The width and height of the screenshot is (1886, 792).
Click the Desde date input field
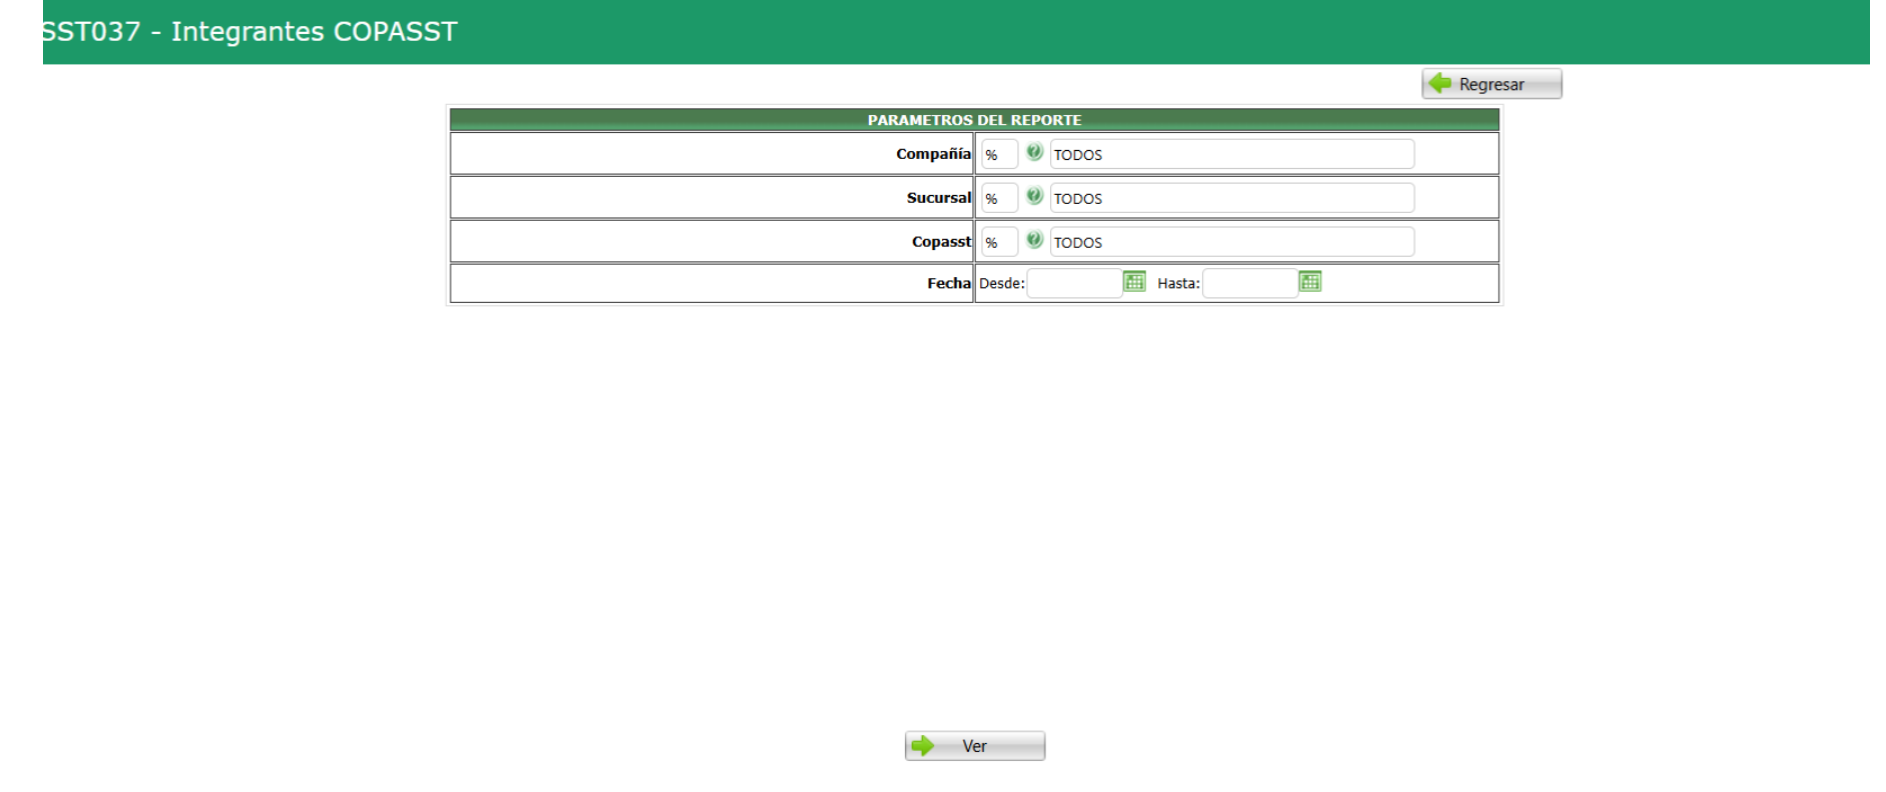(1074, 283)
